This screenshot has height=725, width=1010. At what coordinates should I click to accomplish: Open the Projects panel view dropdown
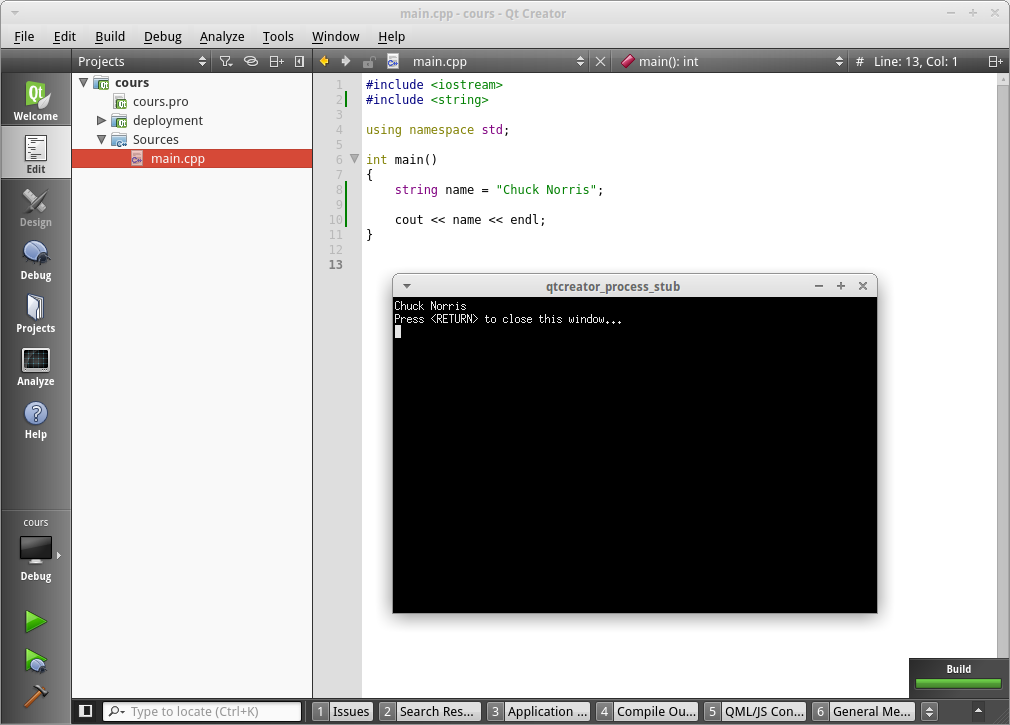coord(142,61)
